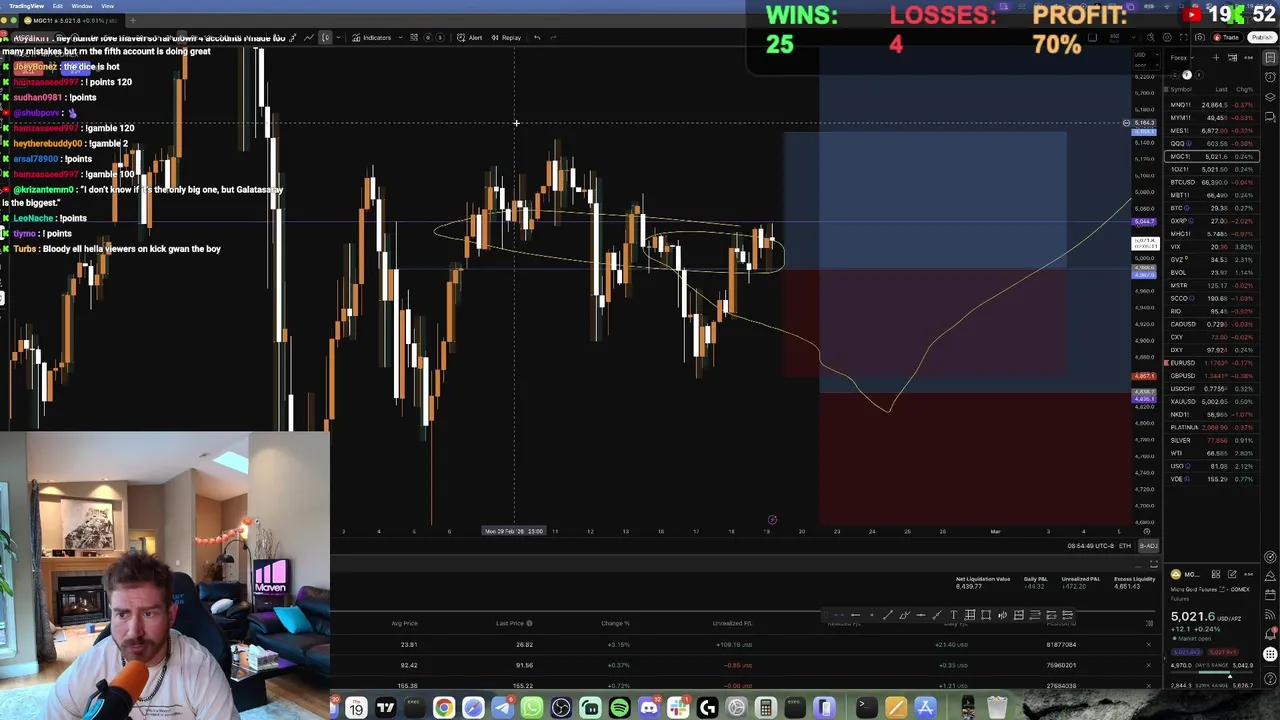Expand the candle chart type dropdown arrow
The width and height of the screenshot is (1280, 720).
click(338, 38)
